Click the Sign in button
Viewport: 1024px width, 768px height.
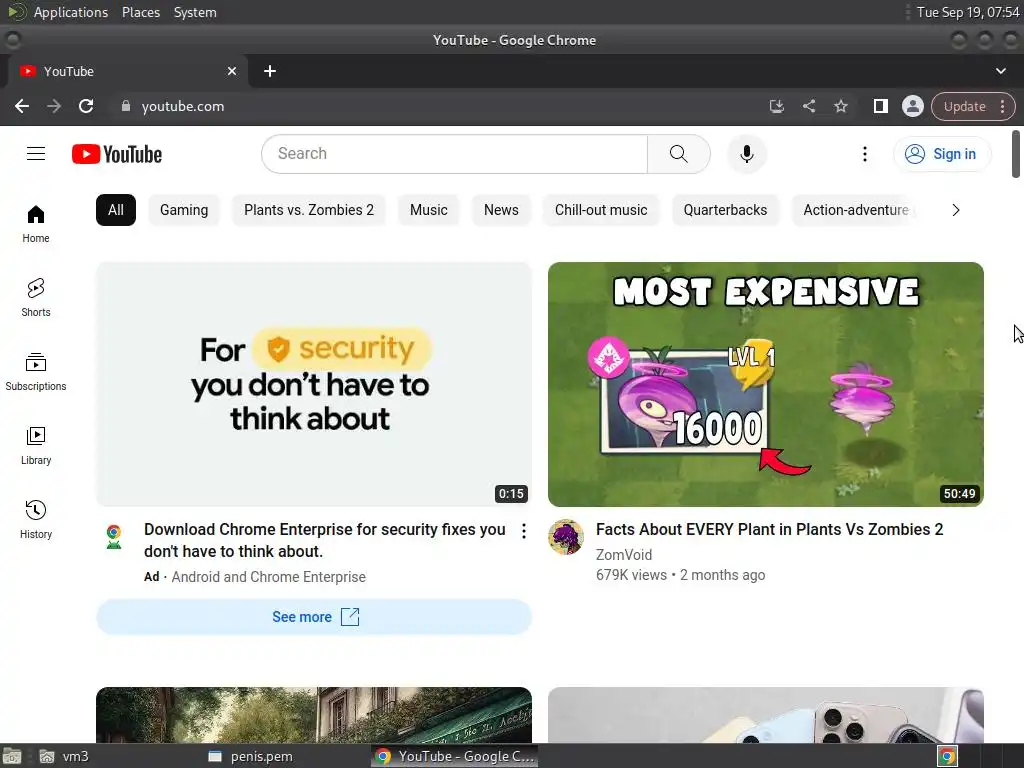click(942, 154)
